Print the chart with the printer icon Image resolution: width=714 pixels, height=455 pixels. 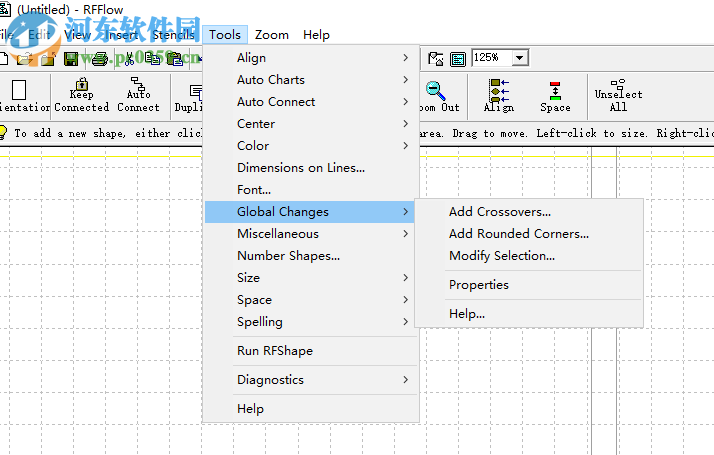[x=100, y=59]
